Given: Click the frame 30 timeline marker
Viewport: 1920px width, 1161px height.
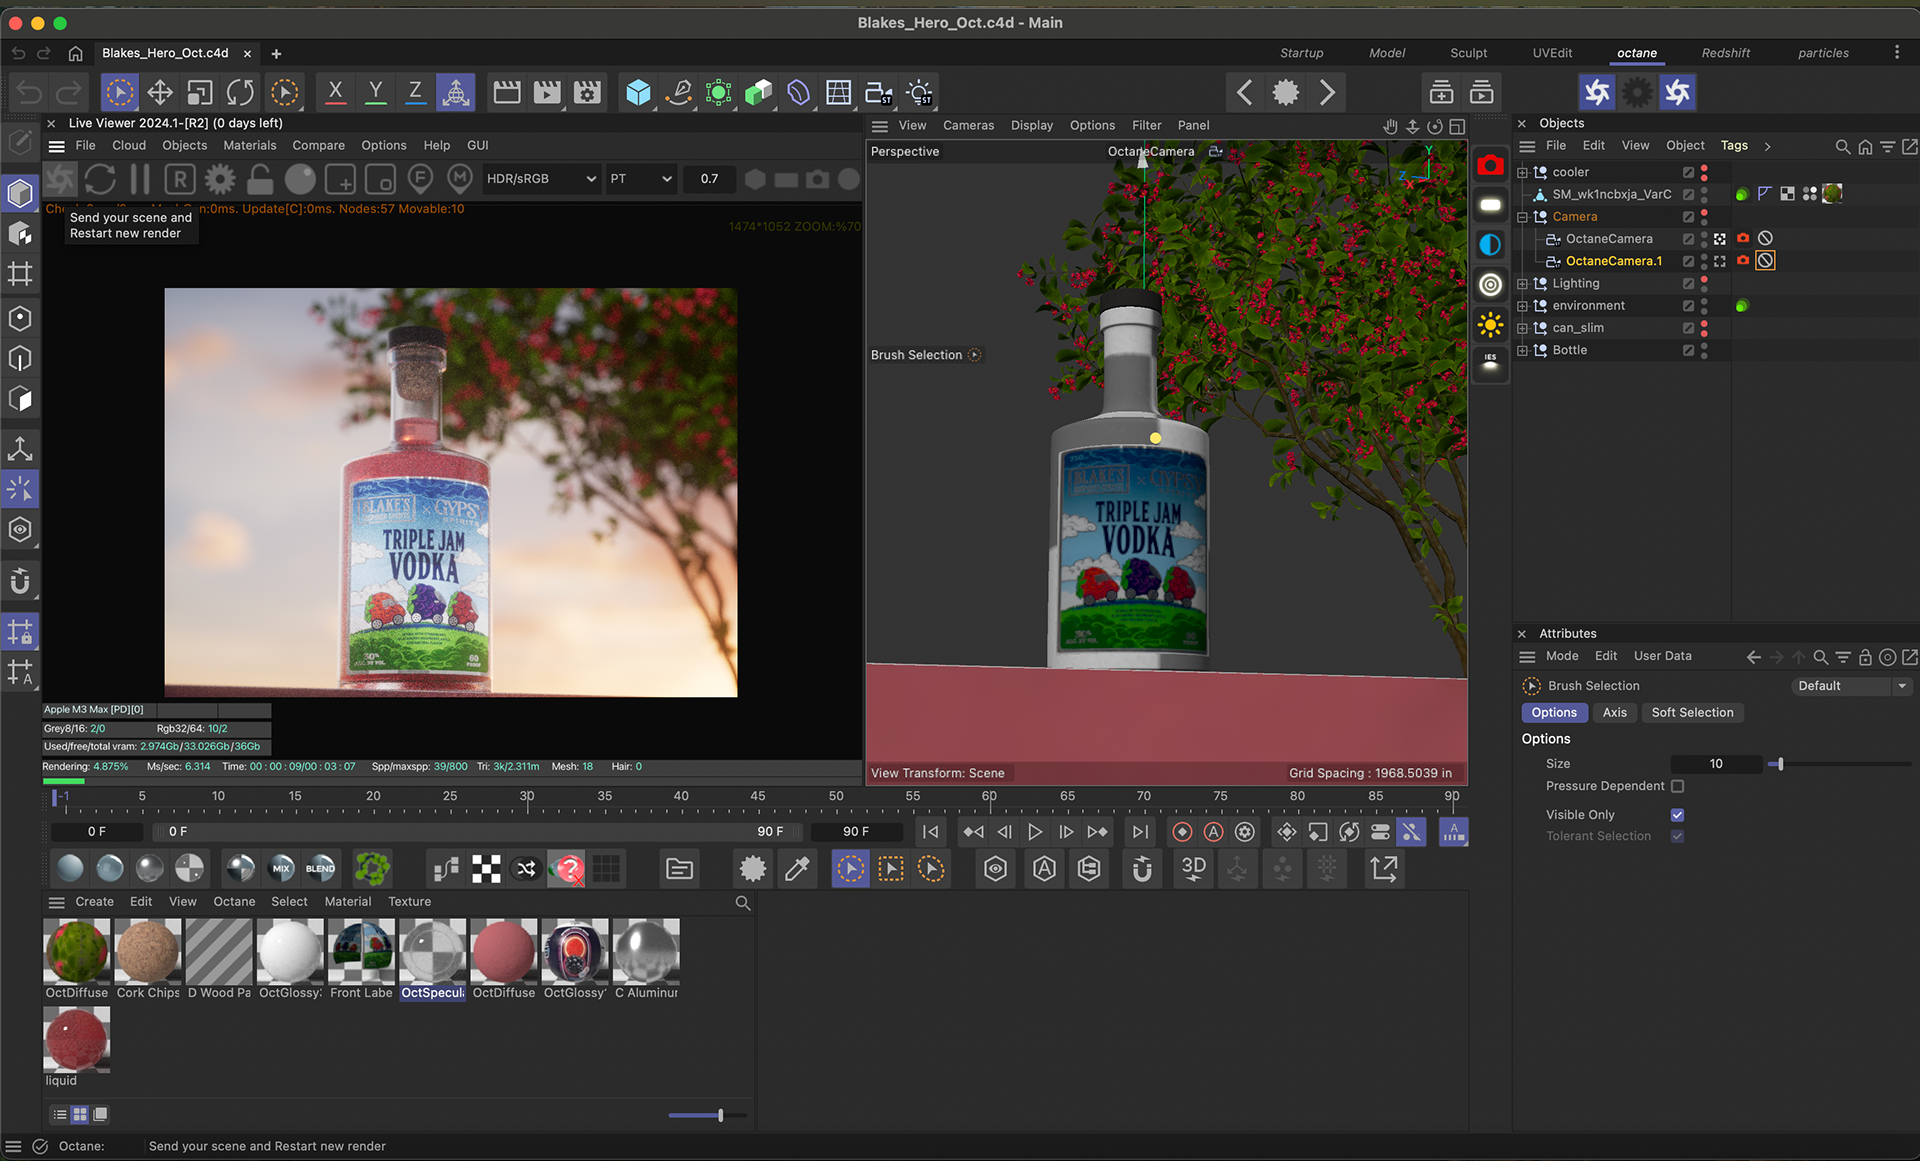Looking at the screenshot, I should 527,799.
